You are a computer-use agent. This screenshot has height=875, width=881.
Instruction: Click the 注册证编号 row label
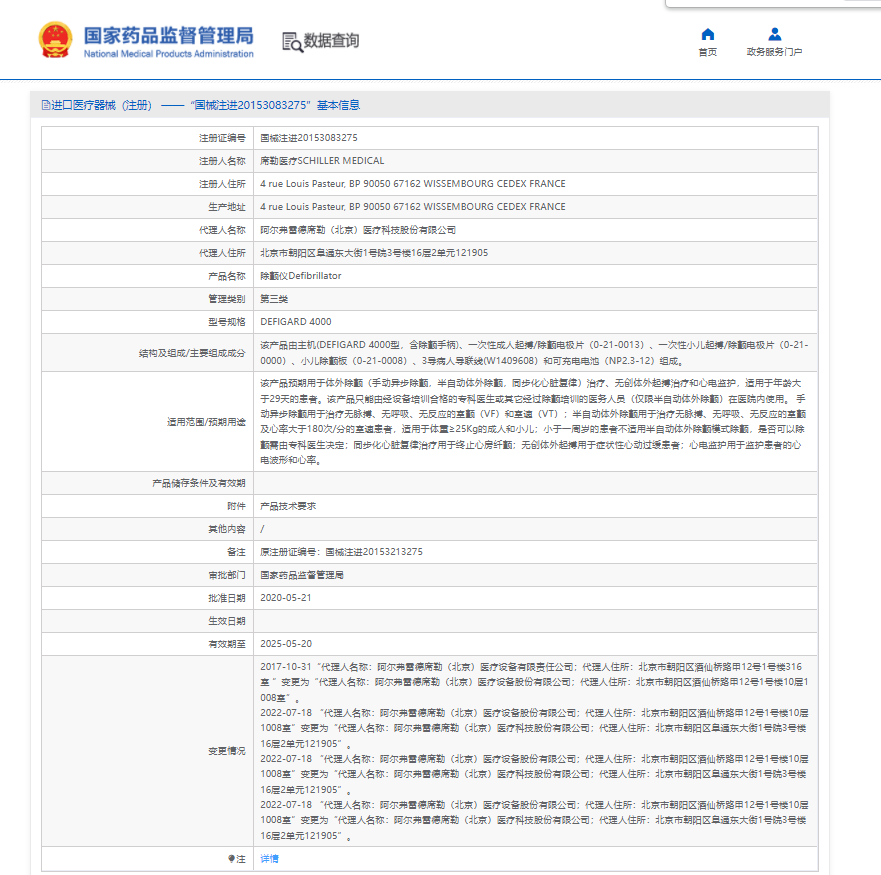pyautogui.click(x=222, y=138)
